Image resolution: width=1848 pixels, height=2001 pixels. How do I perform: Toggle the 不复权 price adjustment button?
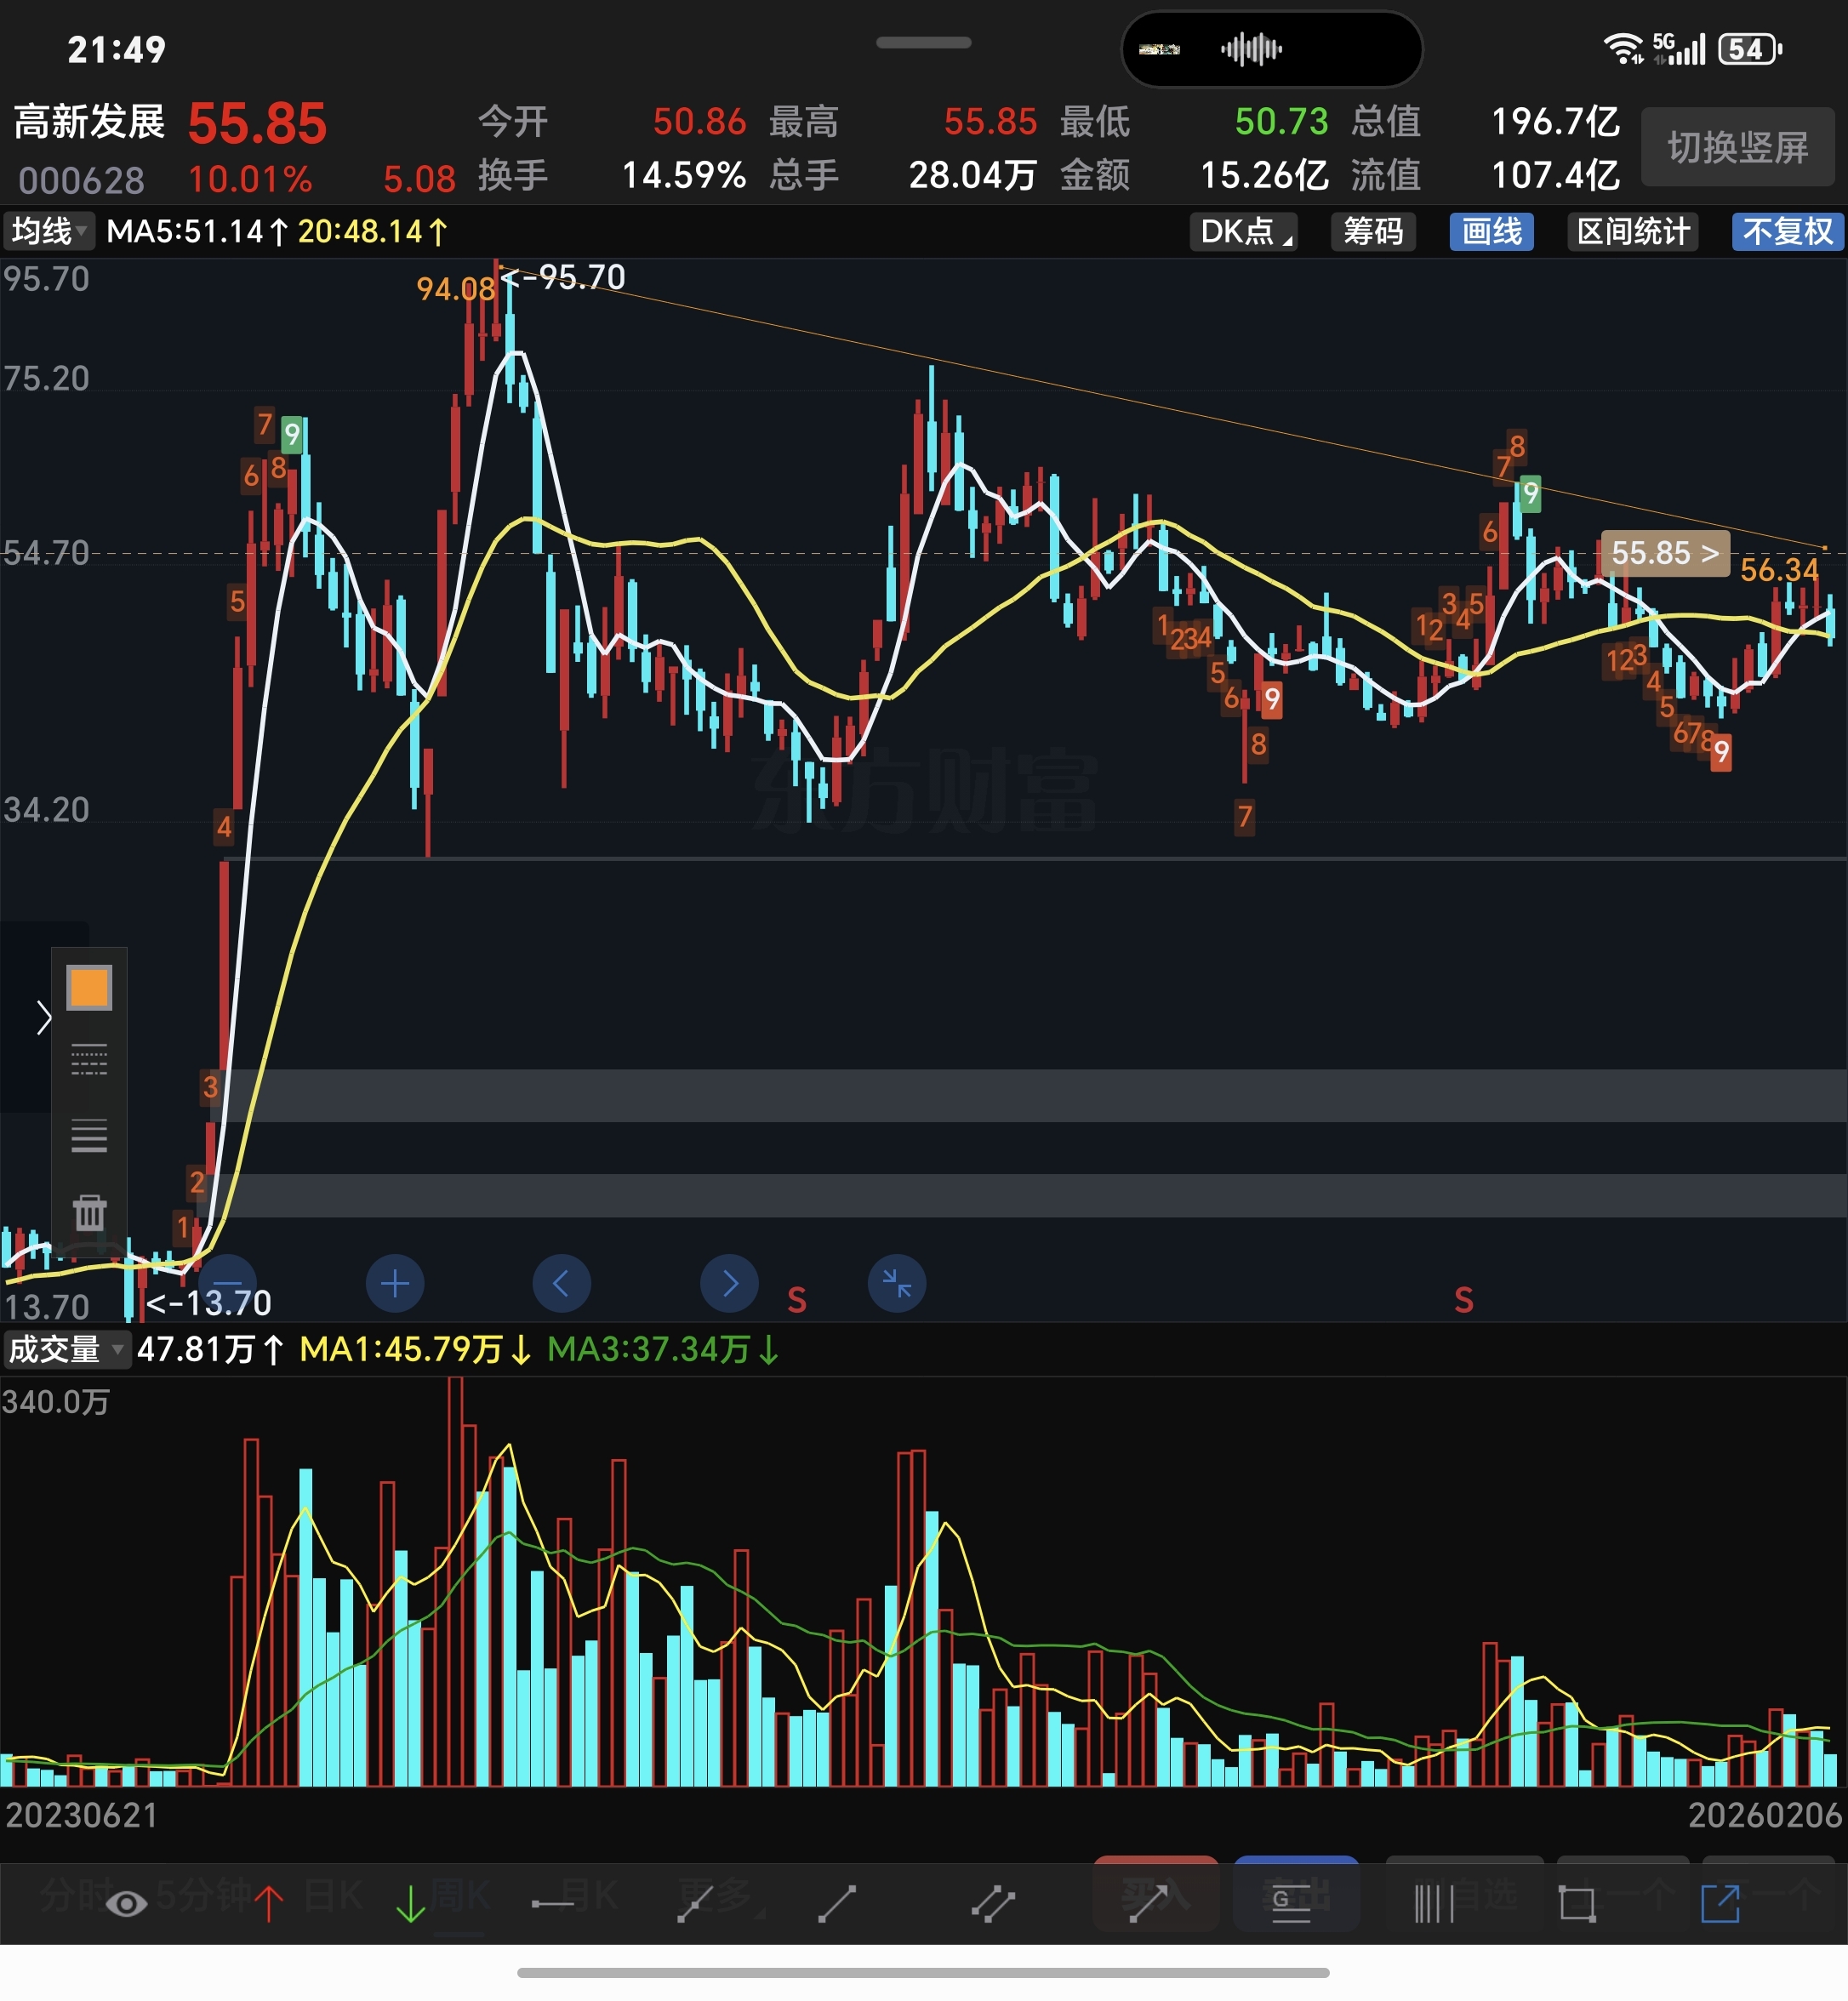[x=1787, y=232]
